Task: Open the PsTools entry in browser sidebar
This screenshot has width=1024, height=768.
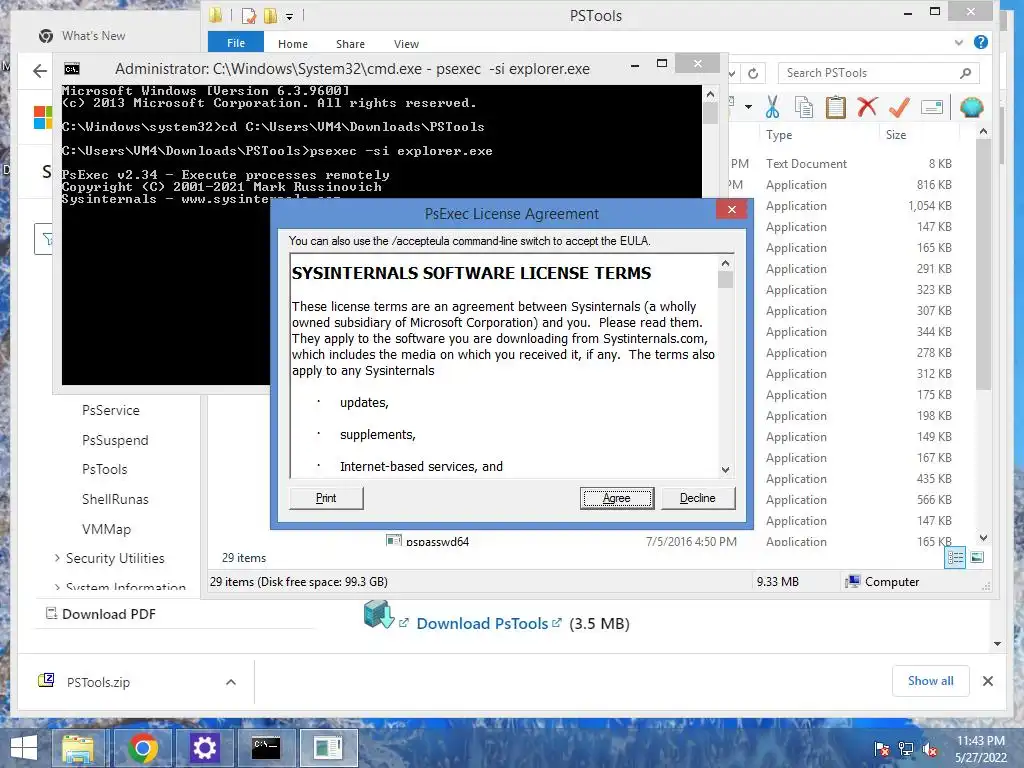Action: coord(104,470)
